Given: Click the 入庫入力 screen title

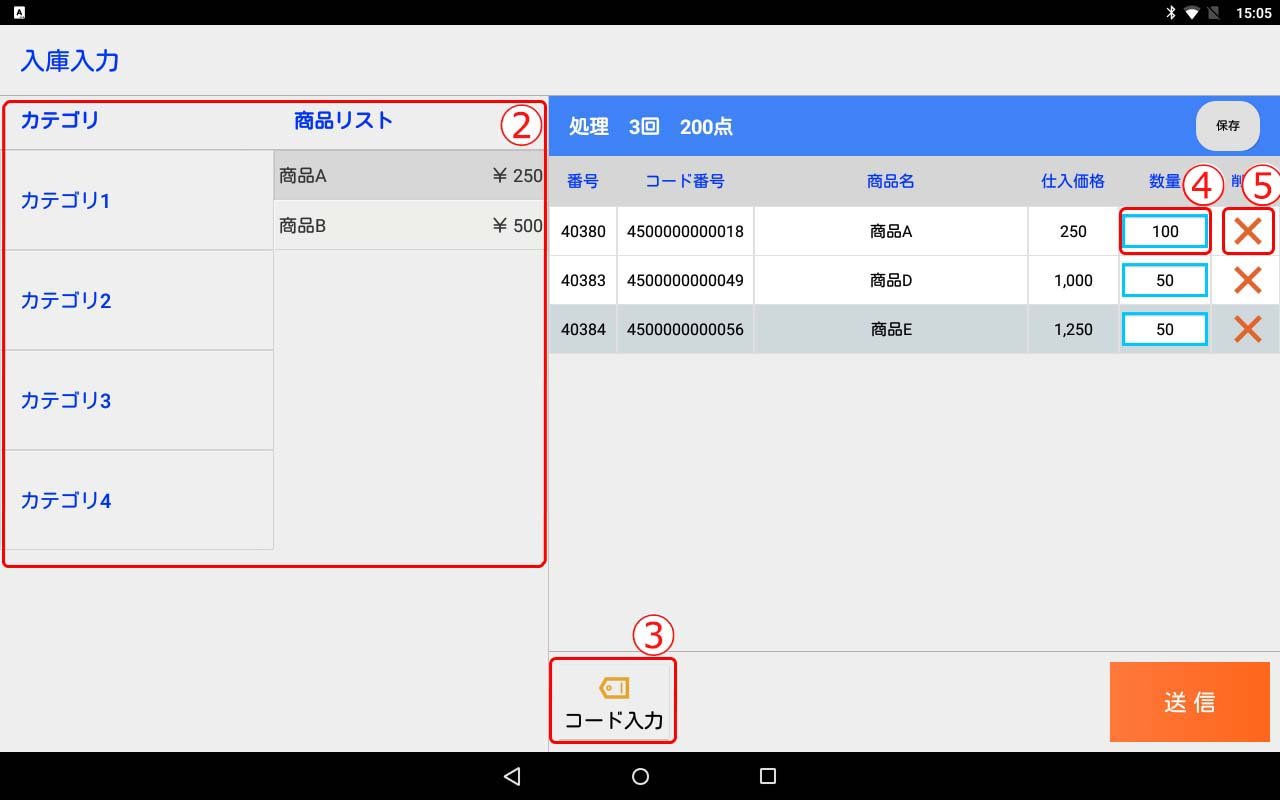Looking at the screenshot, I should coord(70,60).
